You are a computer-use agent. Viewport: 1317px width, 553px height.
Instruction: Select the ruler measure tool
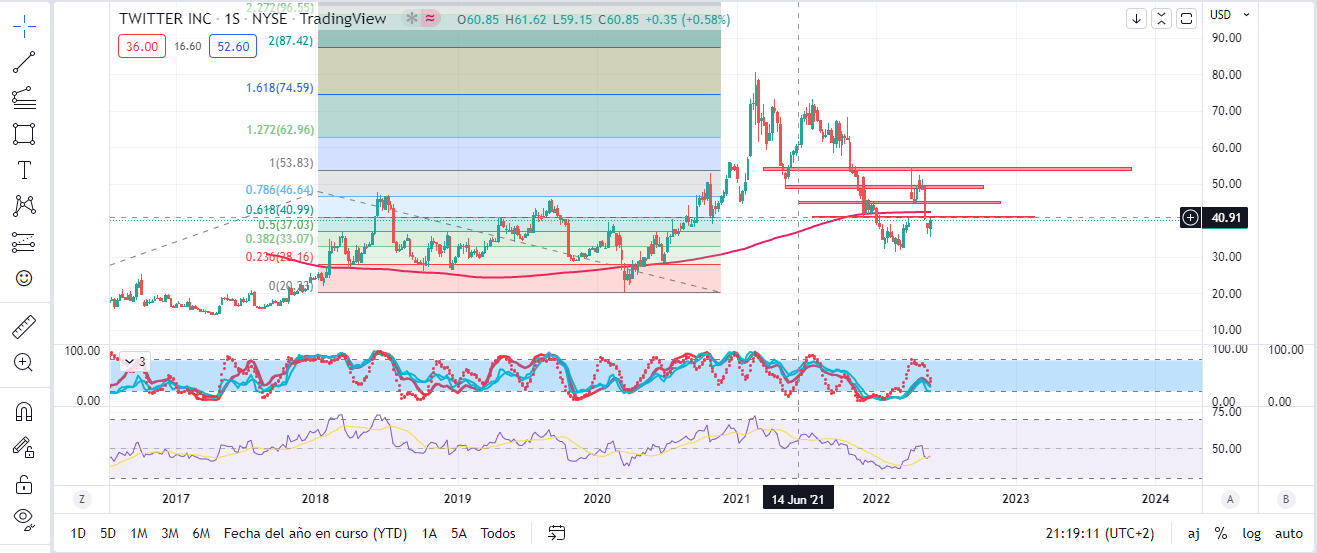coord(25,327)
